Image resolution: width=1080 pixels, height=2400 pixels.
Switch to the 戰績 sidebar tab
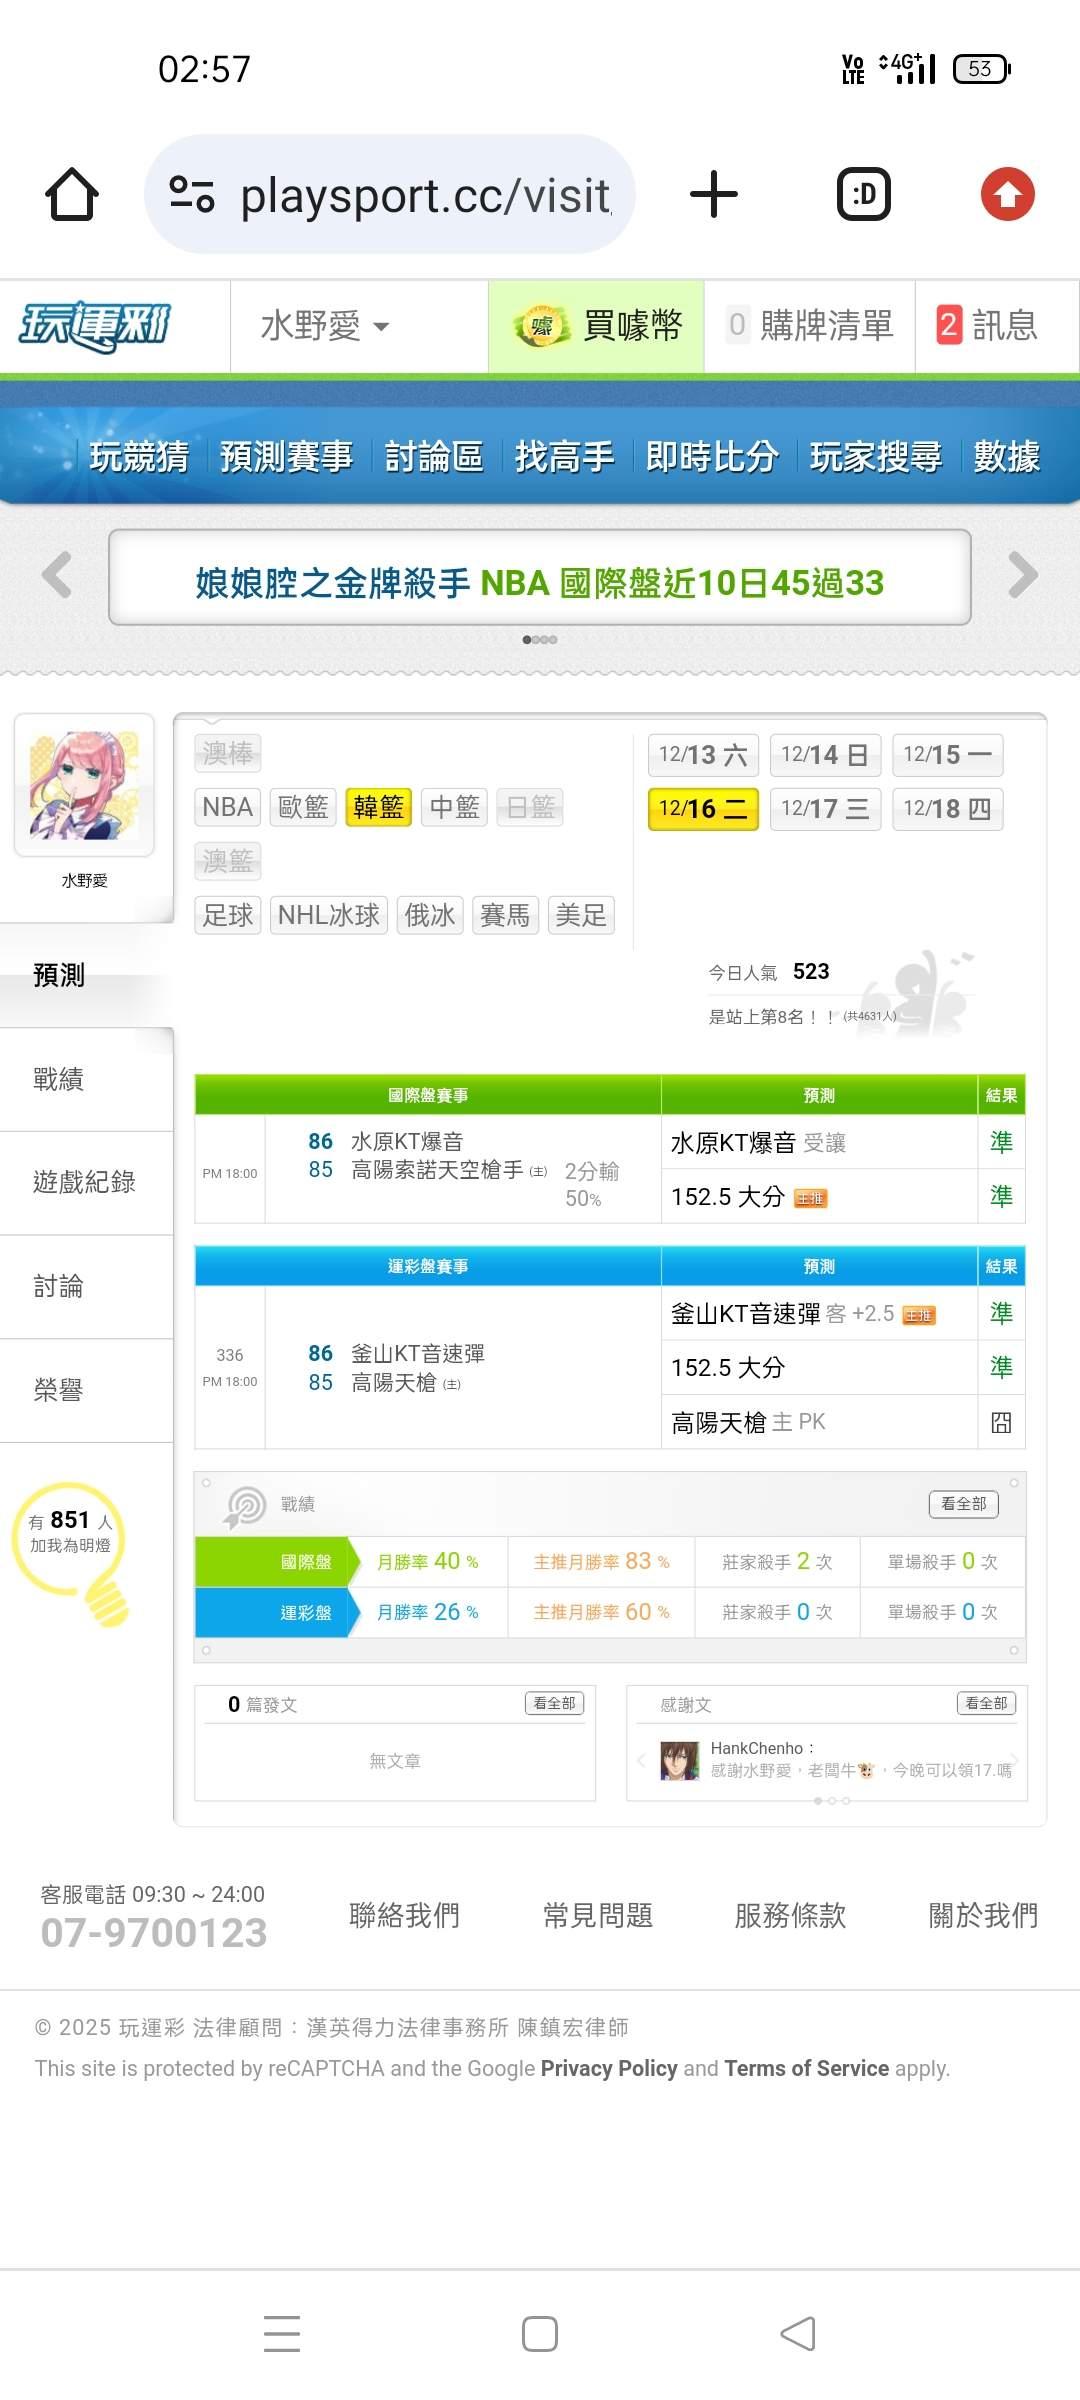(86, 1079)
